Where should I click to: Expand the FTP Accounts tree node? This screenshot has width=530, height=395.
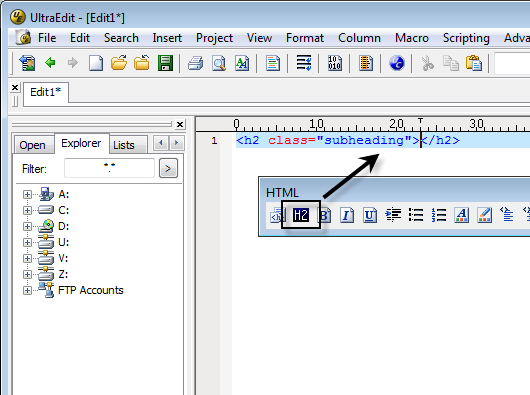coord(27,291)
